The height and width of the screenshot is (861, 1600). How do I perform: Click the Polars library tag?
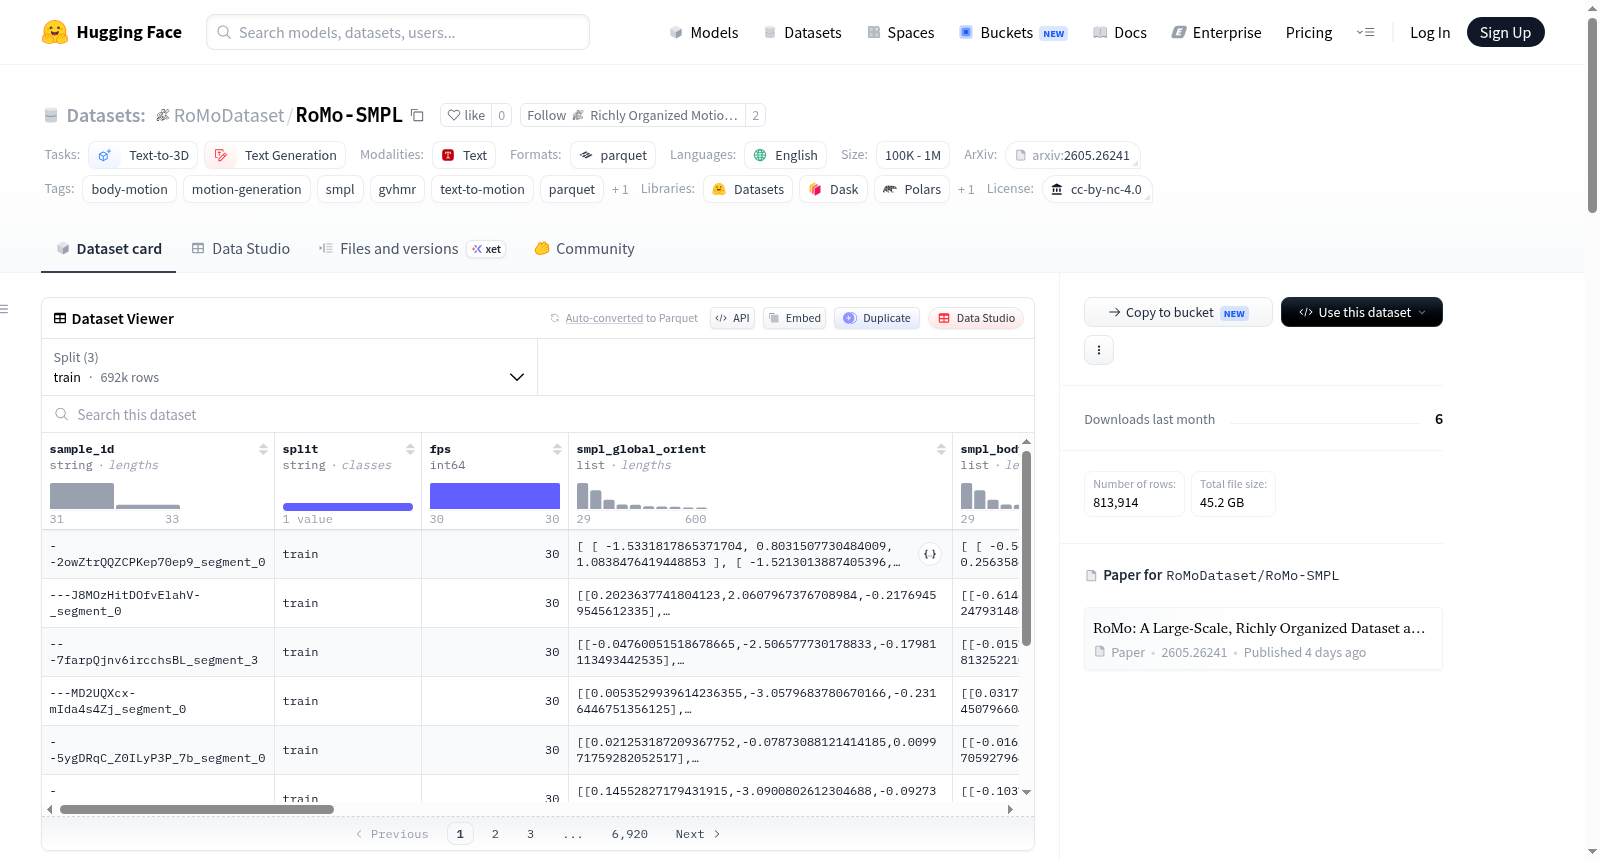[912, 189]
